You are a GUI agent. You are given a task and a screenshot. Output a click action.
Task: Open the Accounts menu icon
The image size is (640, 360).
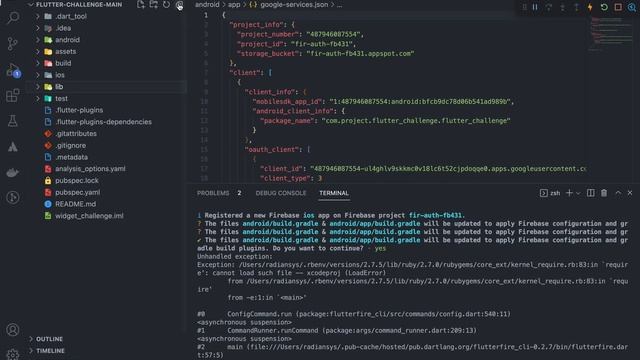click(13, 329)
